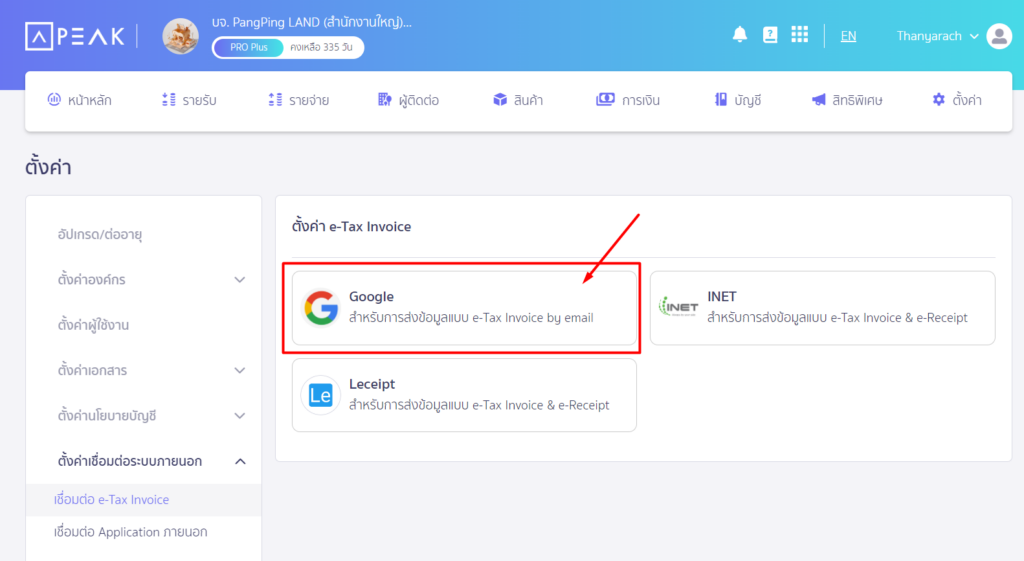Open the ผู้ติดต่อ menu

(x=408, y=100)
